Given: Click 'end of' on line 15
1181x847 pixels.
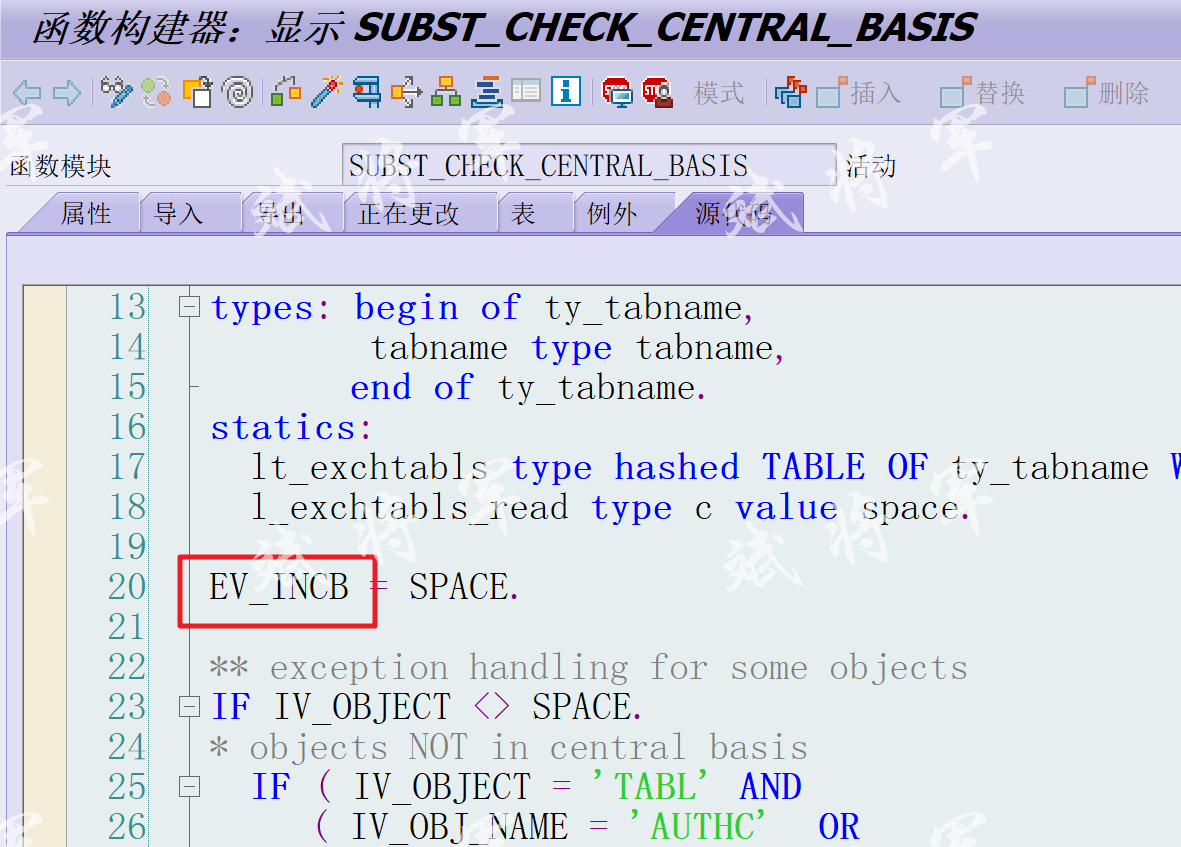Looking at the screenshot, I should pos(411,388).
